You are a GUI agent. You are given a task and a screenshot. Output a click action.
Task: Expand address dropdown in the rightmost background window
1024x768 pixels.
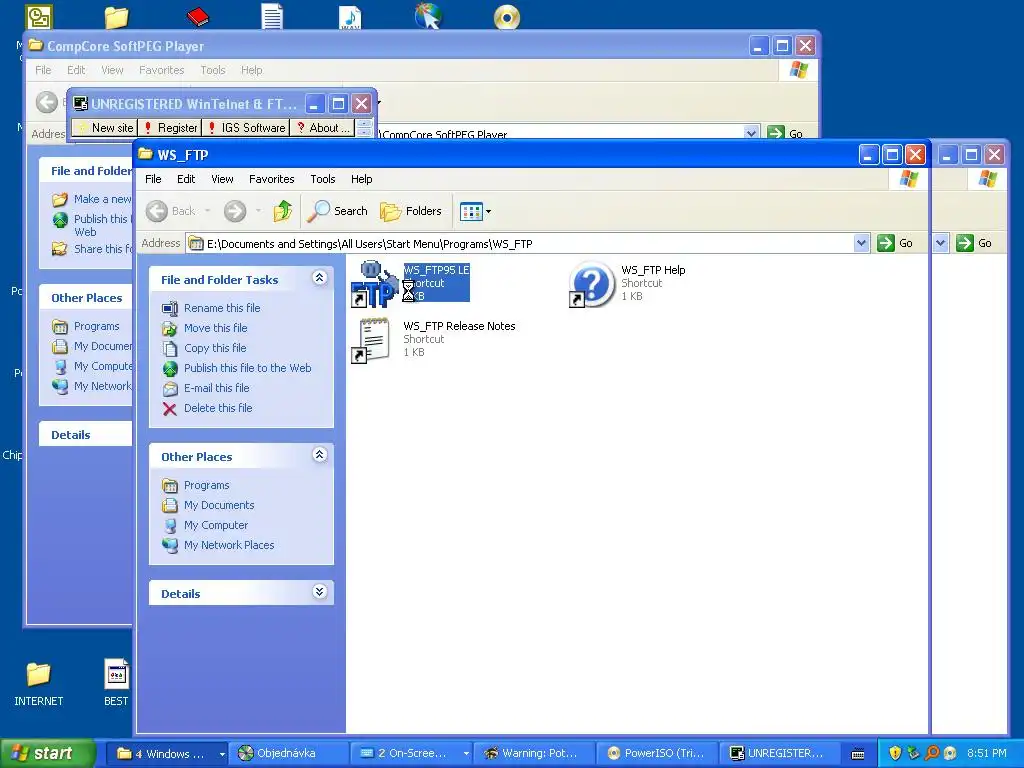940,244
